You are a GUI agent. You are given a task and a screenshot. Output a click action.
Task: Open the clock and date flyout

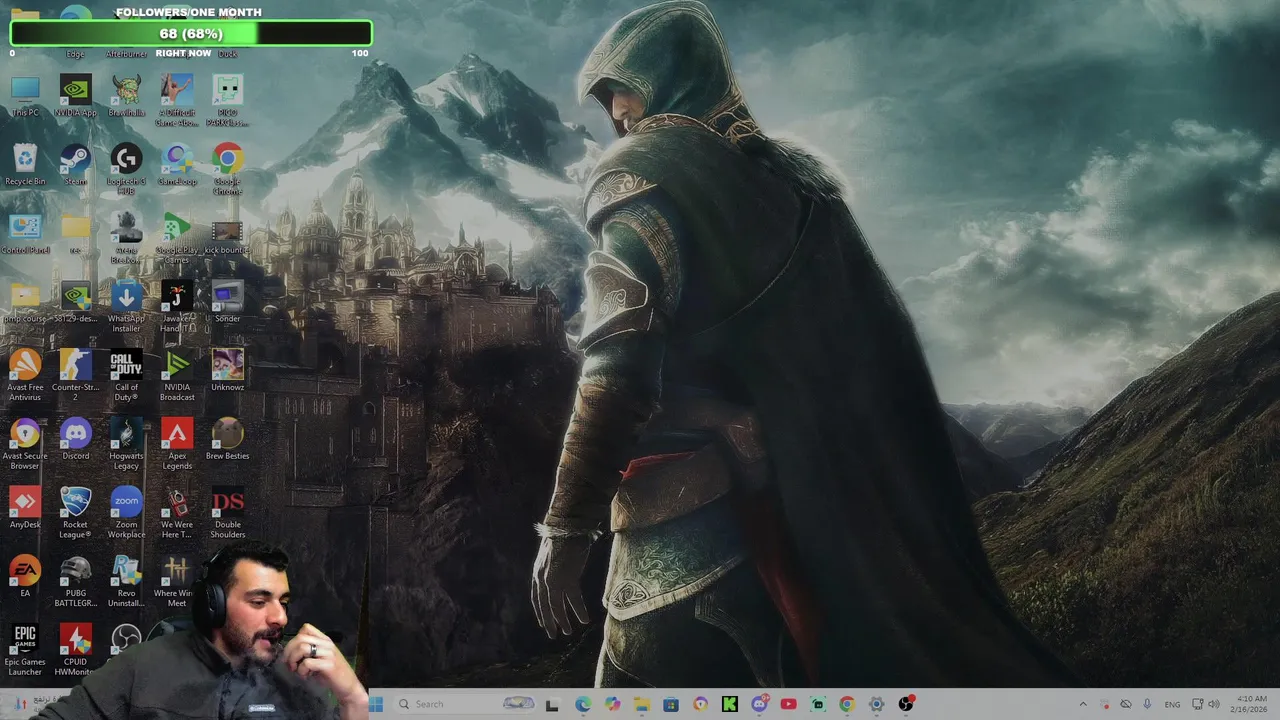(1251, 704)
